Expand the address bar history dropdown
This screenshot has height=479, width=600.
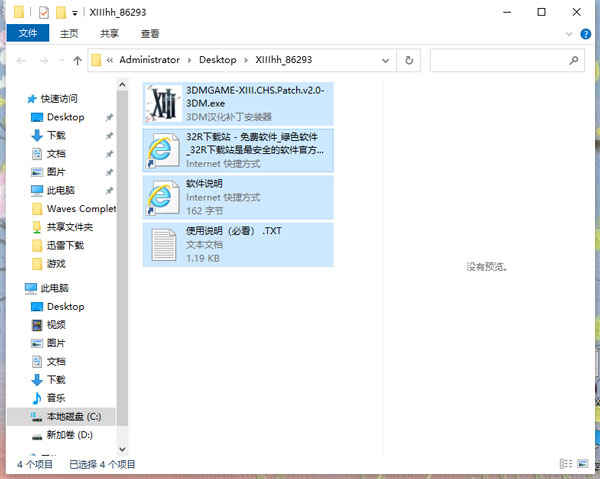[386, 60]
